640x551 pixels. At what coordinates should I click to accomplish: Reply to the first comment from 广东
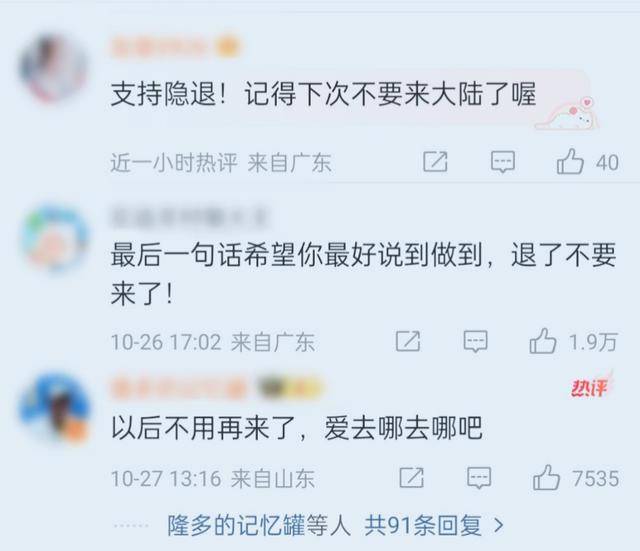[502, 162]
